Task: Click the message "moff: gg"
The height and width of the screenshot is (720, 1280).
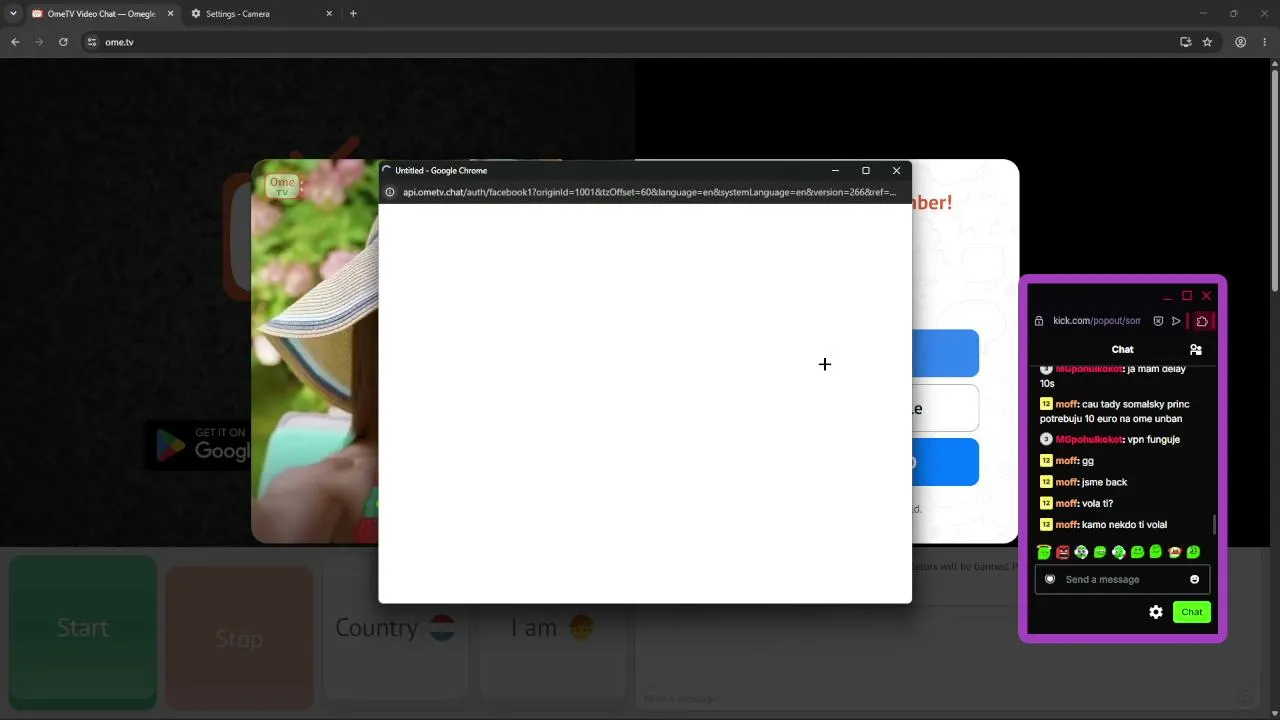Action: [x=1067, y=461]
